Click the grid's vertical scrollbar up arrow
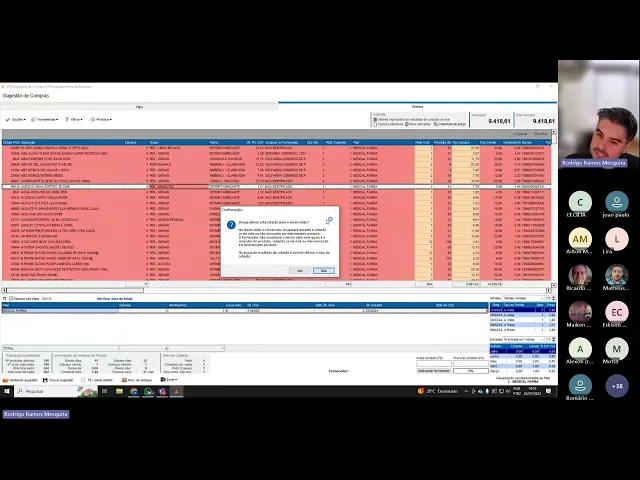The height and width of the screenshot is (480, 640). click(554, 132)
